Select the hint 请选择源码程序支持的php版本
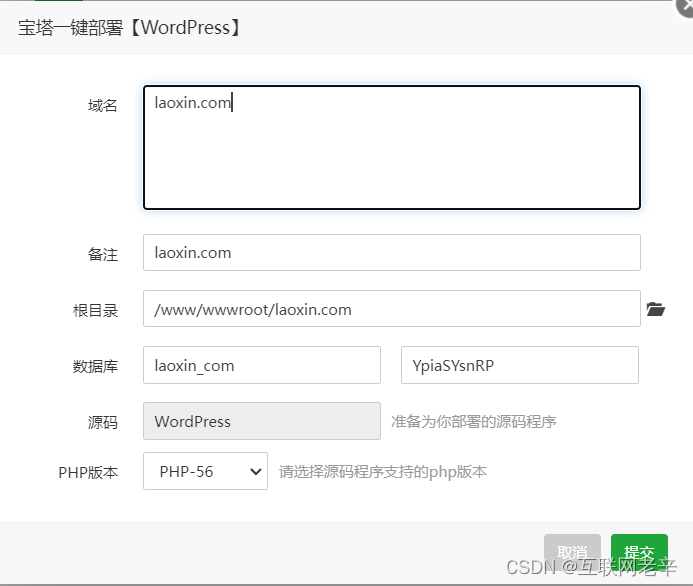 (383, 472)
